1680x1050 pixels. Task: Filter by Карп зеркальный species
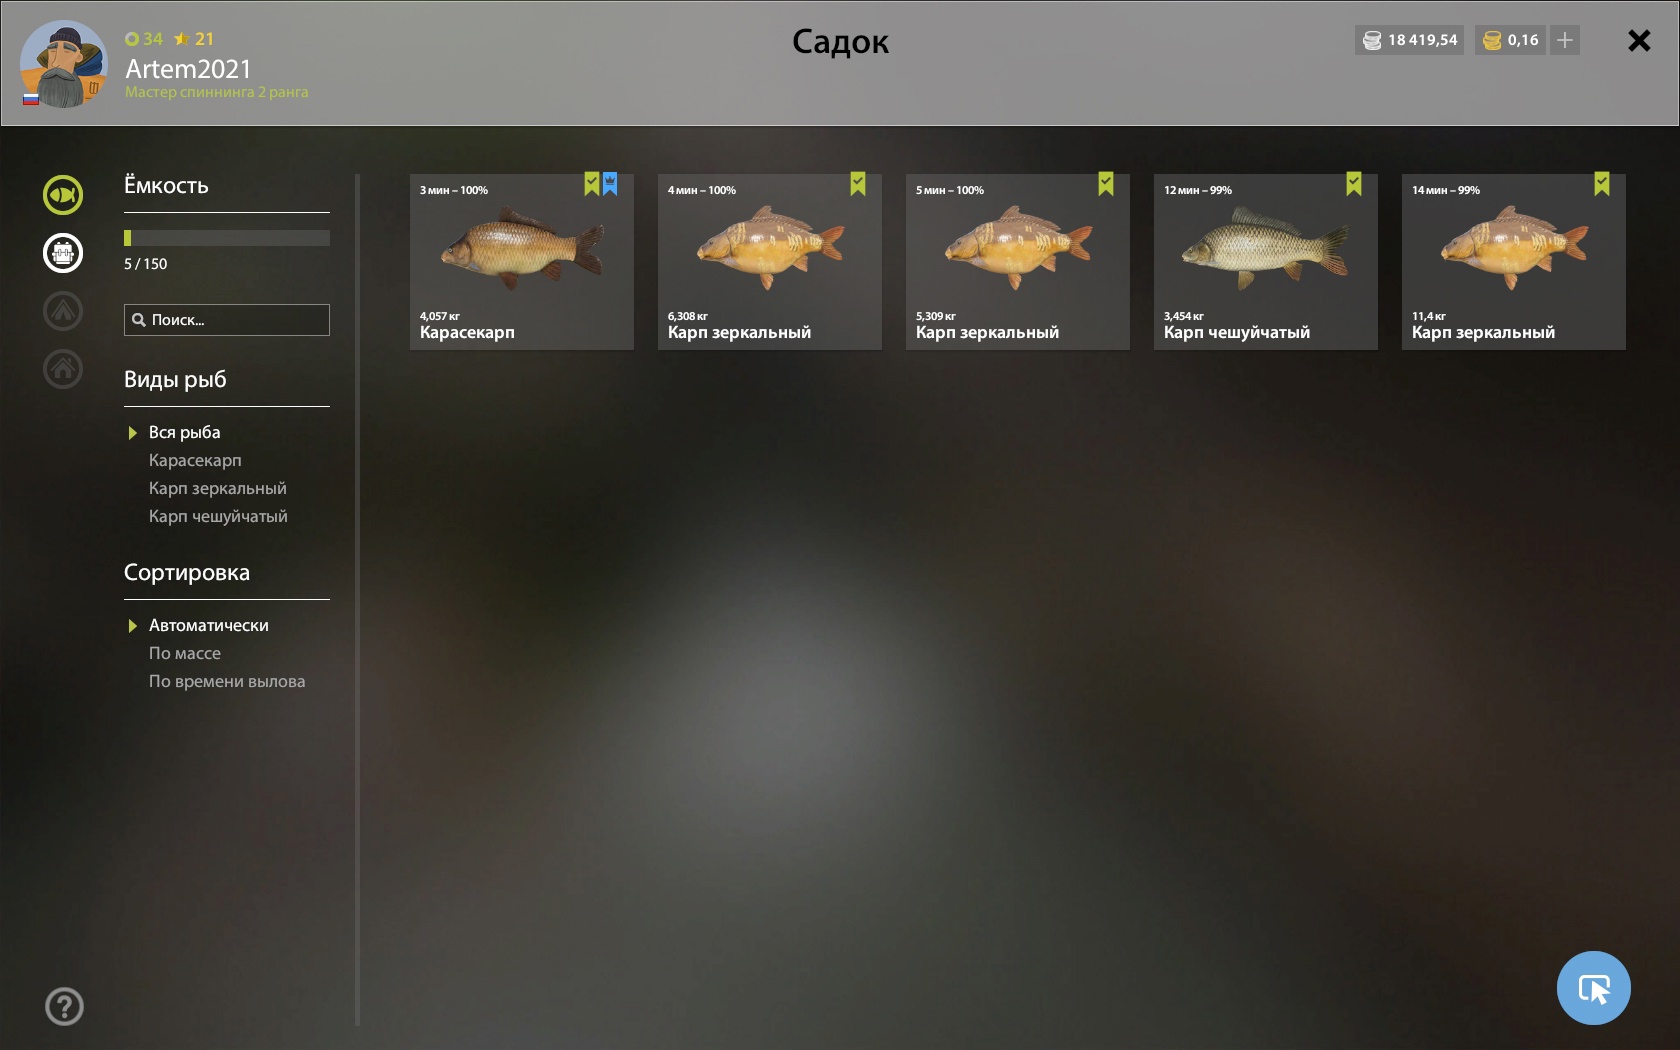[x=218, y=488]
